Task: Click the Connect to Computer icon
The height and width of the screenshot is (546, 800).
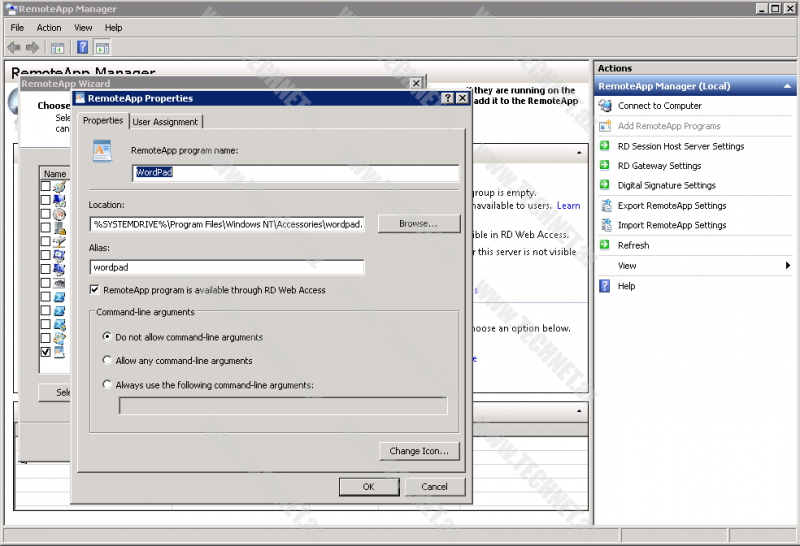Action: pos(604,106)
